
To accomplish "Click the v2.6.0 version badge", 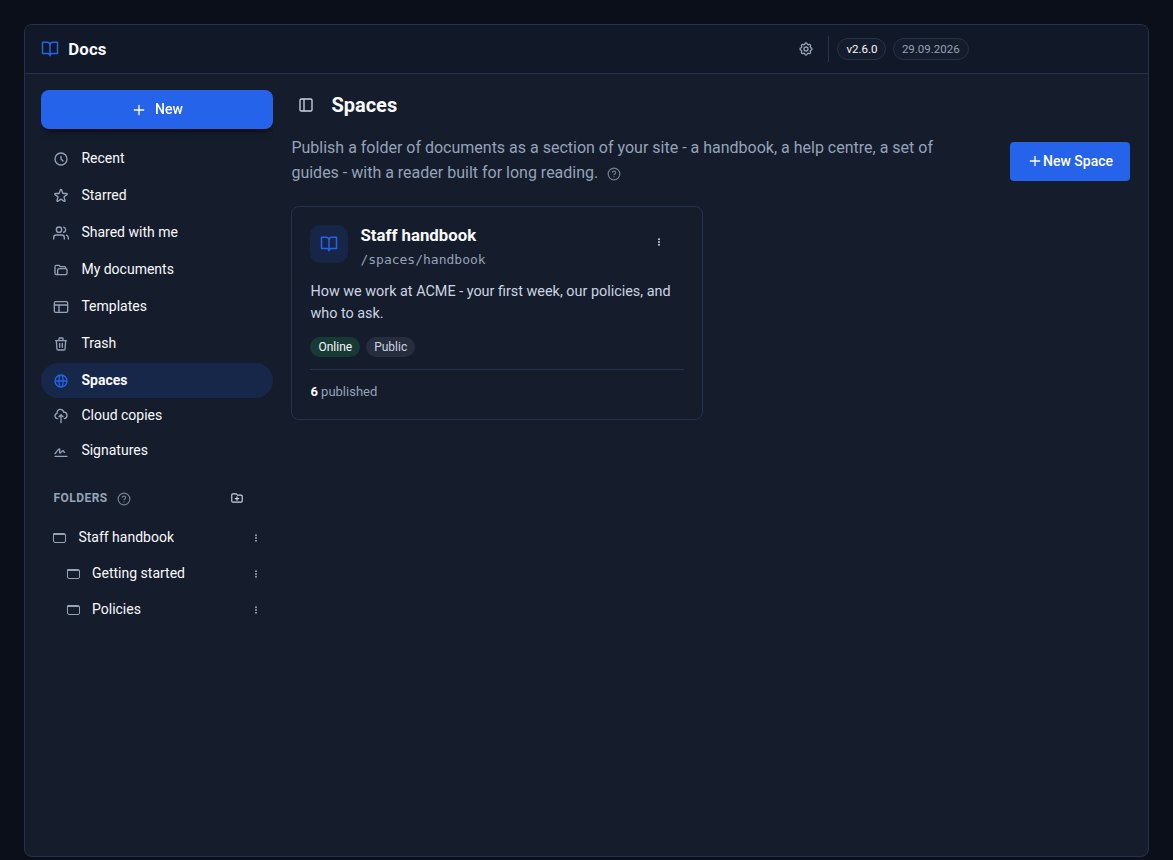I will tap(862, 49).
